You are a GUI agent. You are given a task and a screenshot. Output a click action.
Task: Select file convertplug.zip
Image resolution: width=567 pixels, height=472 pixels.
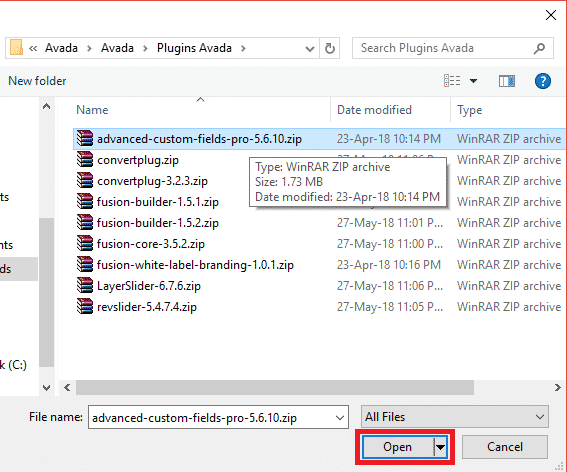[x=138, y=160]
